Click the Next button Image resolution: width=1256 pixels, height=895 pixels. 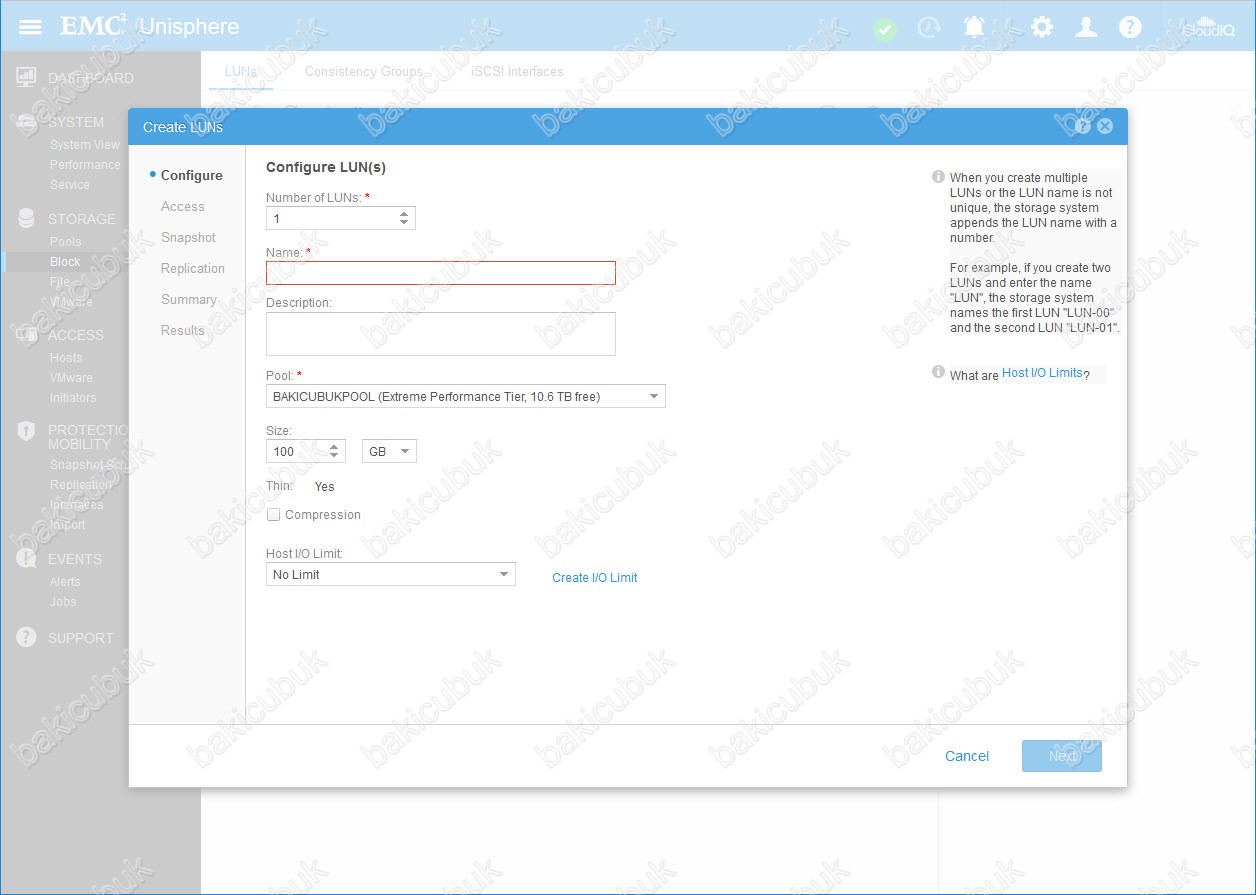pyautogui.click(x=1062, y=757)
